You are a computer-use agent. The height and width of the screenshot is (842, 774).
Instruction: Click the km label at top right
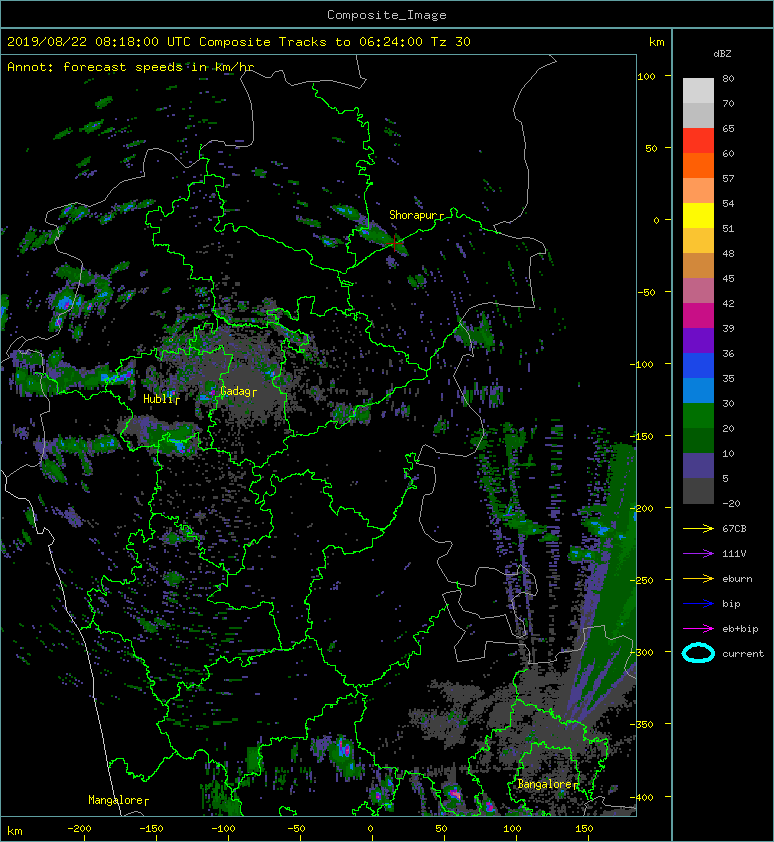(657, 42)
